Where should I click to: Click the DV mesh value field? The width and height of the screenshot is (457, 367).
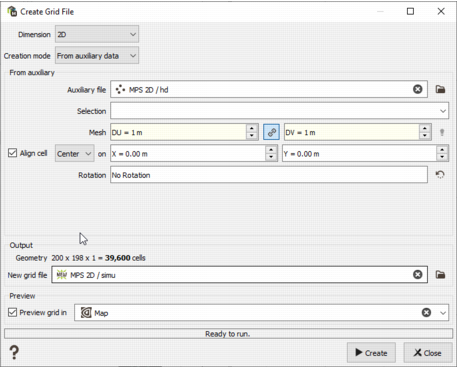tap(352, 132)
